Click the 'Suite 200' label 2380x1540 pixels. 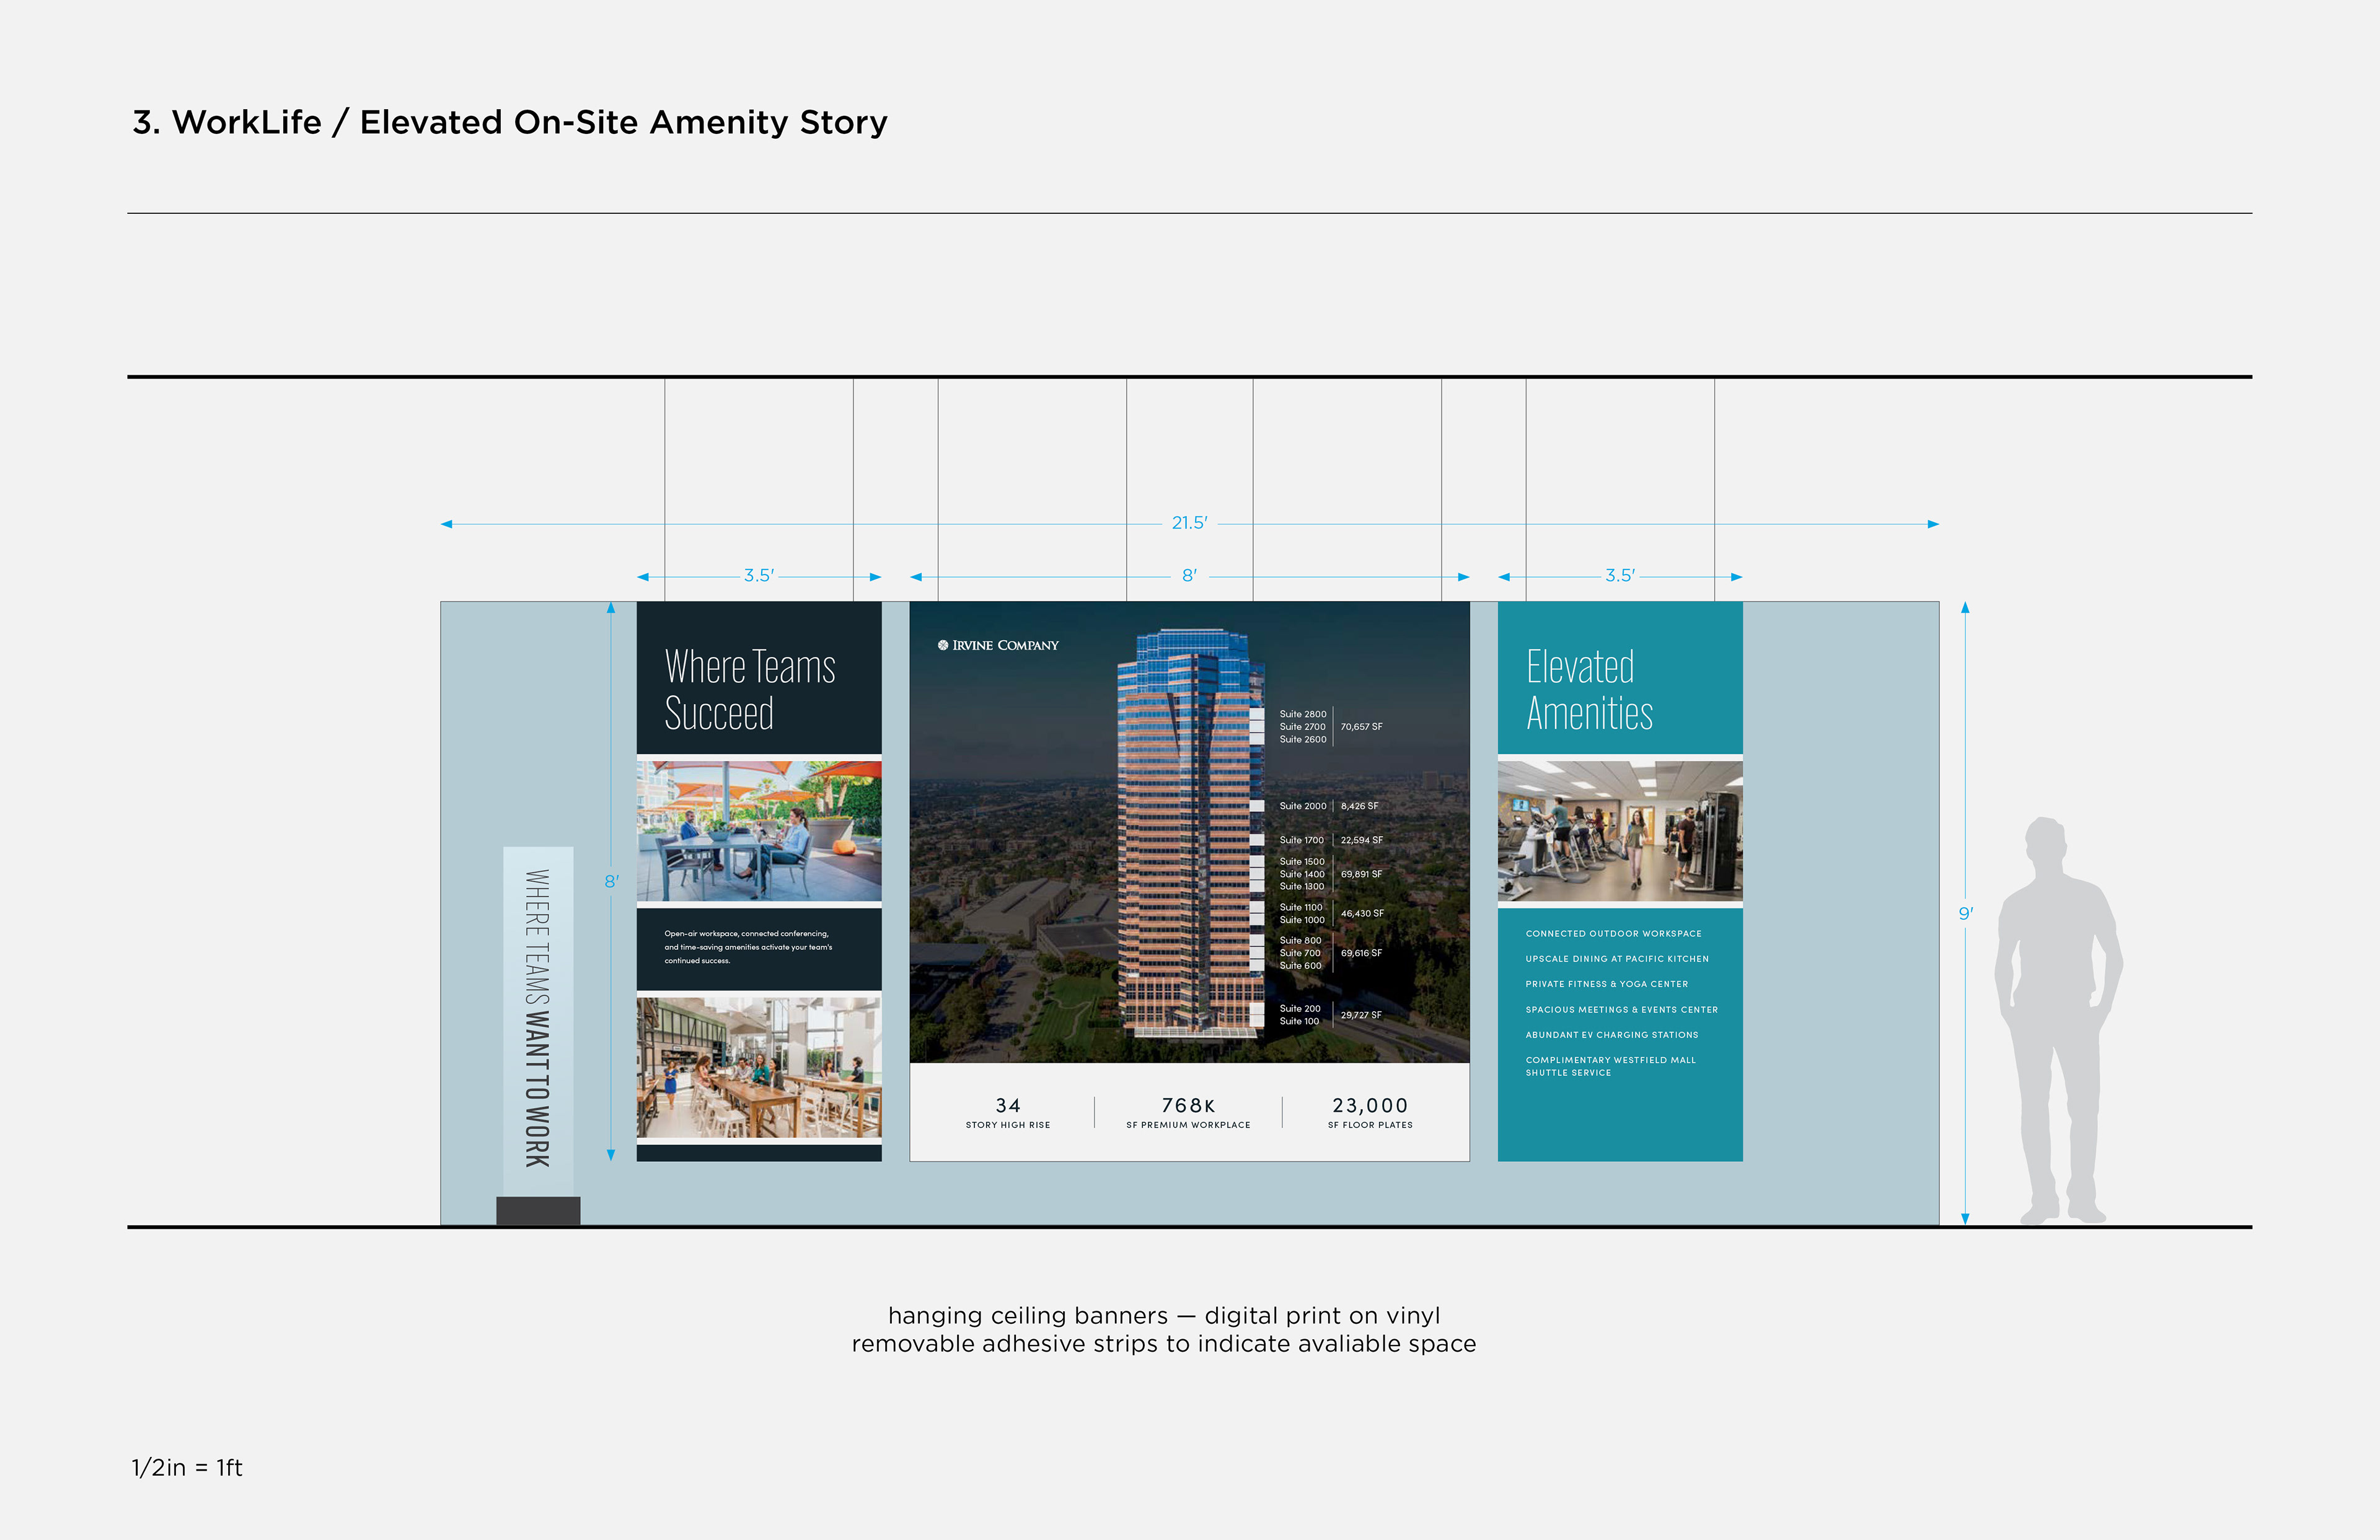tap(1300, 1009)
